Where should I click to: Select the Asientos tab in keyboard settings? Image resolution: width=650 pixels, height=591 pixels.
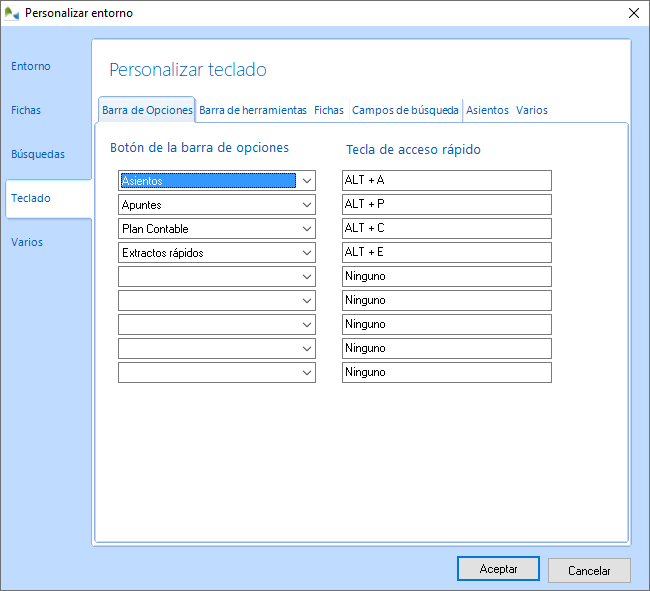coord(487,110)
